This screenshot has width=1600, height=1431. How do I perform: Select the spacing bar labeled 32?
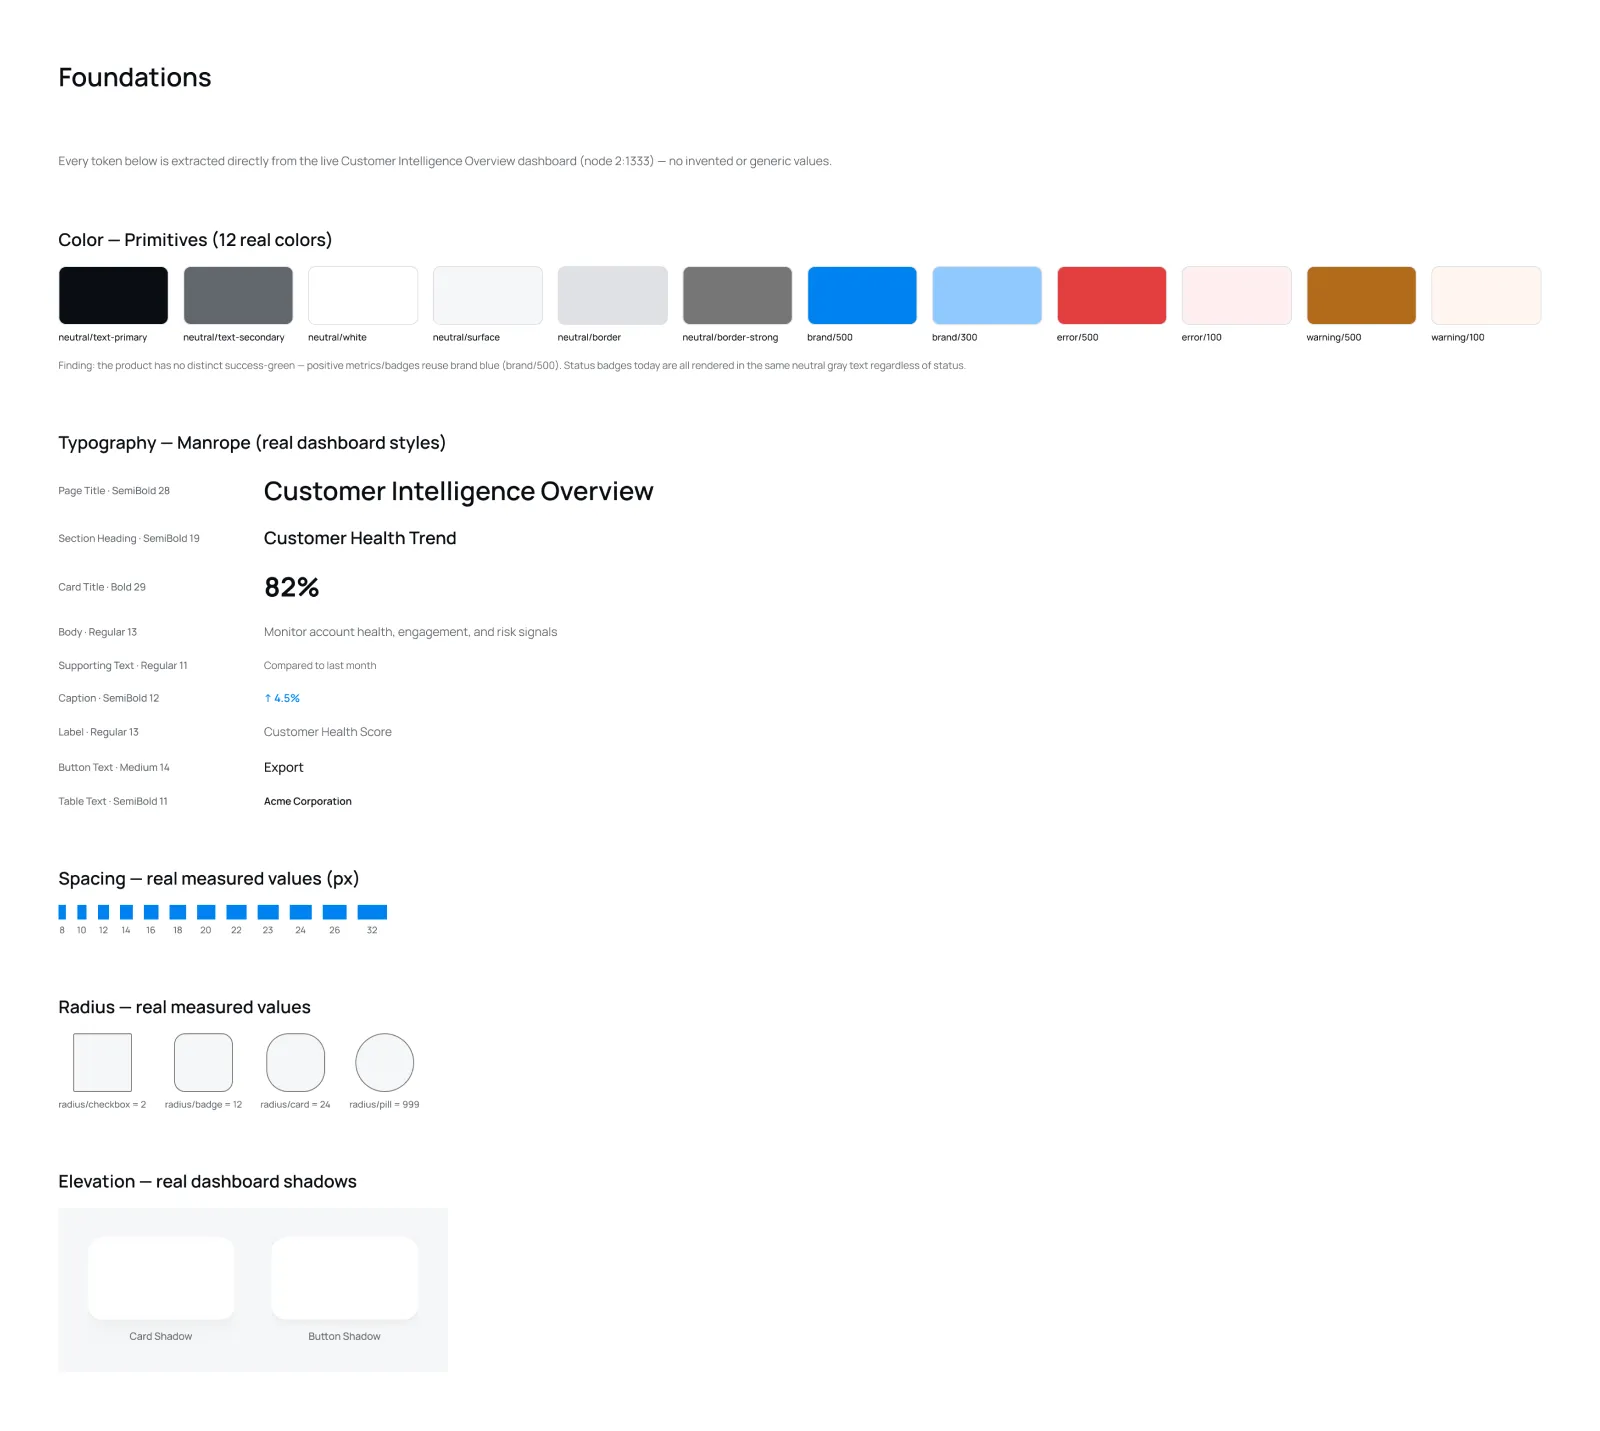[372, 912]
